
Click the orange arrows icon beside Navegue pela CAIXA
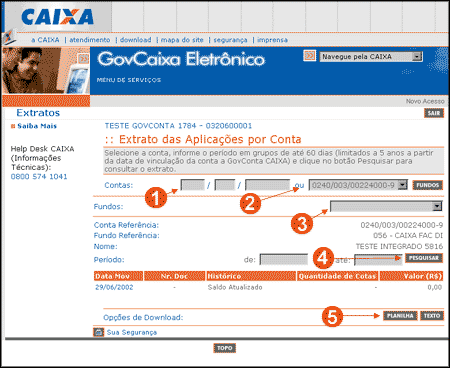(309, 56)
